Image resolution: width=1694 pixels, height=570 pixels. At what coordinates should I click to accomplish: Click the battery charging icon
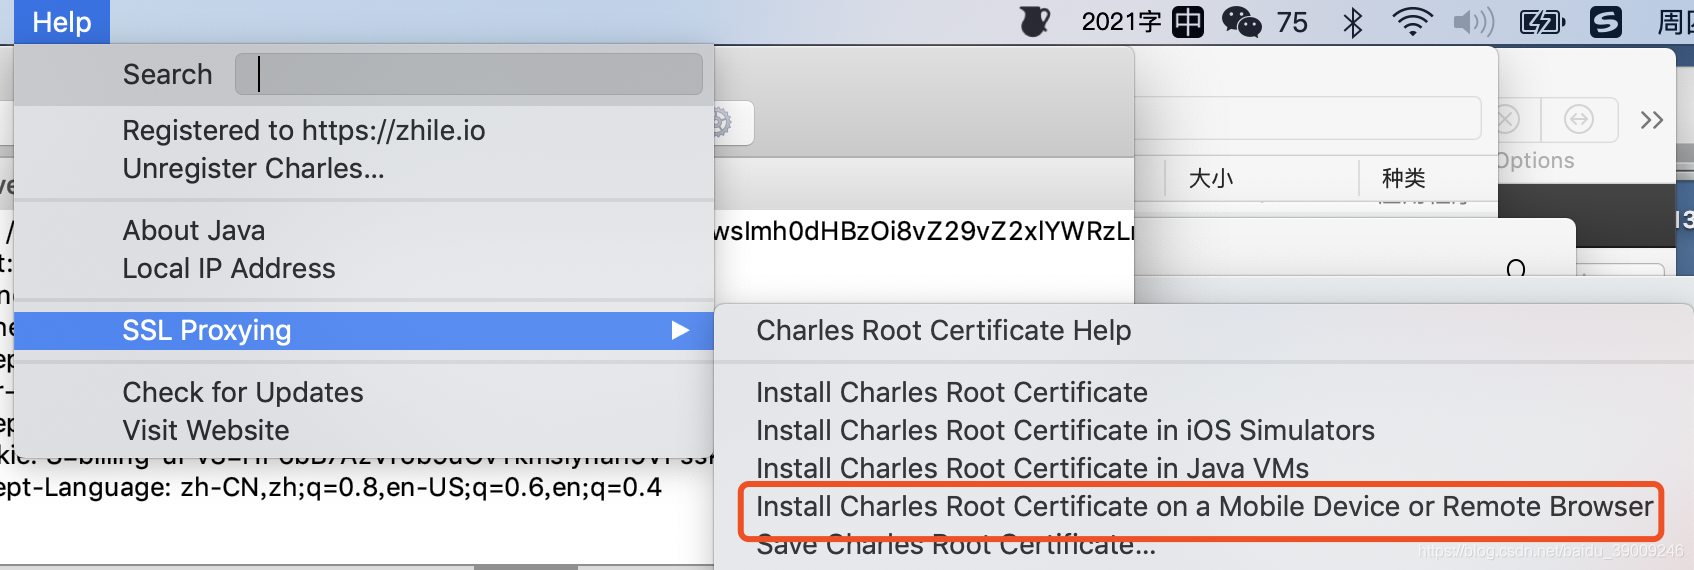point(1541,22)
